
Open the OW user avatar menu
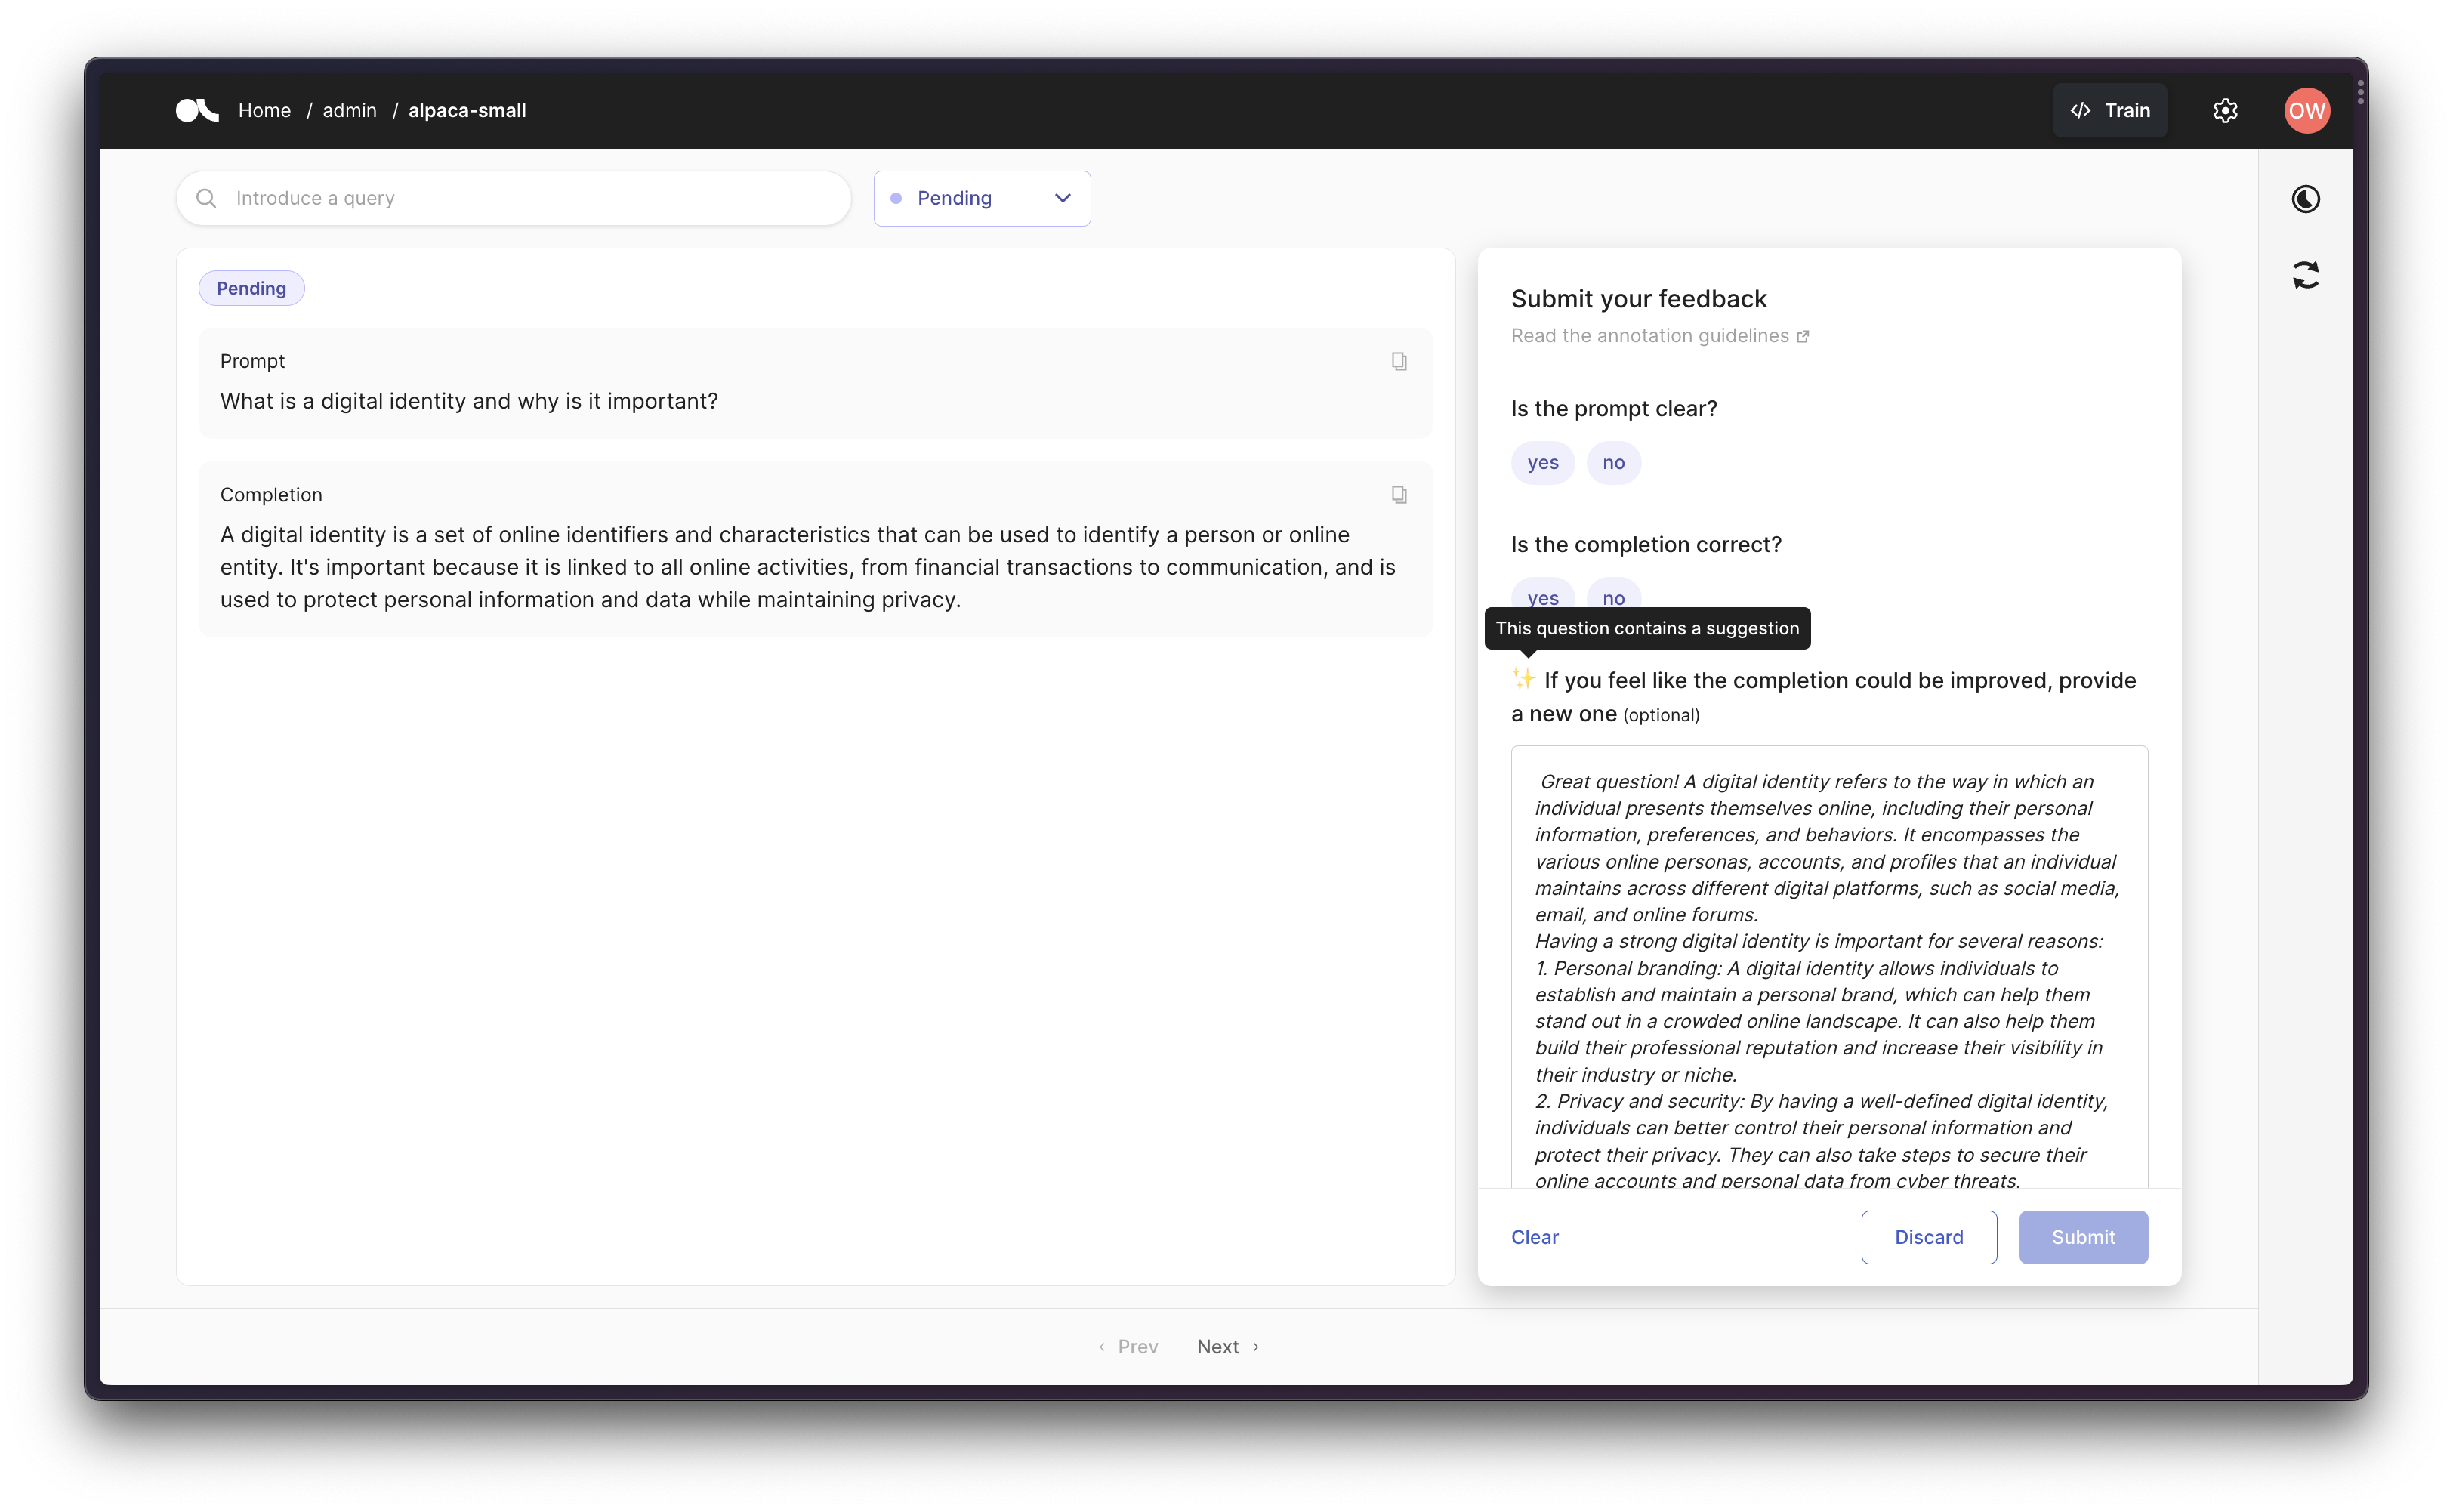pos(2306,110)
